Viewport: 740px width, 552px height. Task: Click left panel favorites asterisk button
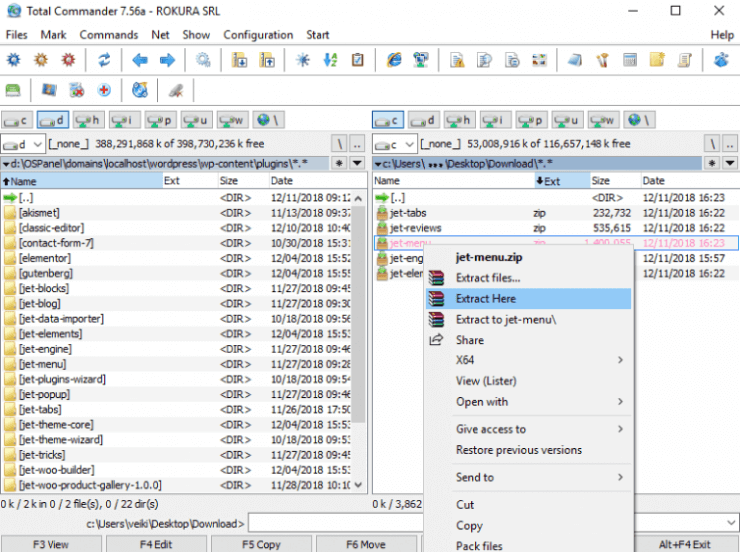coord(339,163)
